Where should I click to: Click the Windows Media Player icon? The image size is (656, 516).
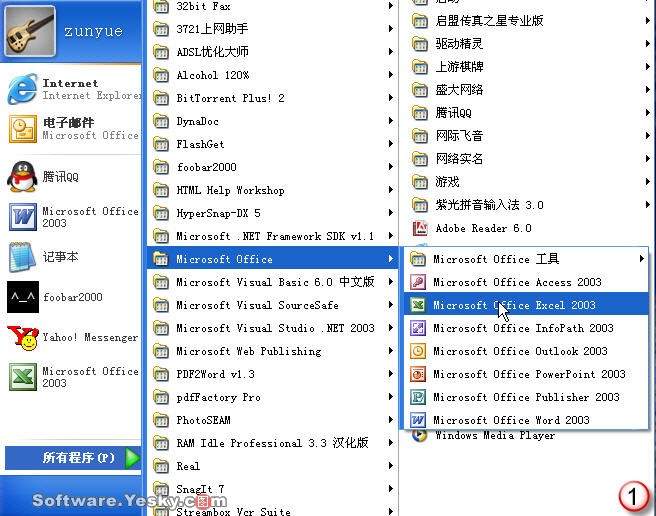click(419, 436)
